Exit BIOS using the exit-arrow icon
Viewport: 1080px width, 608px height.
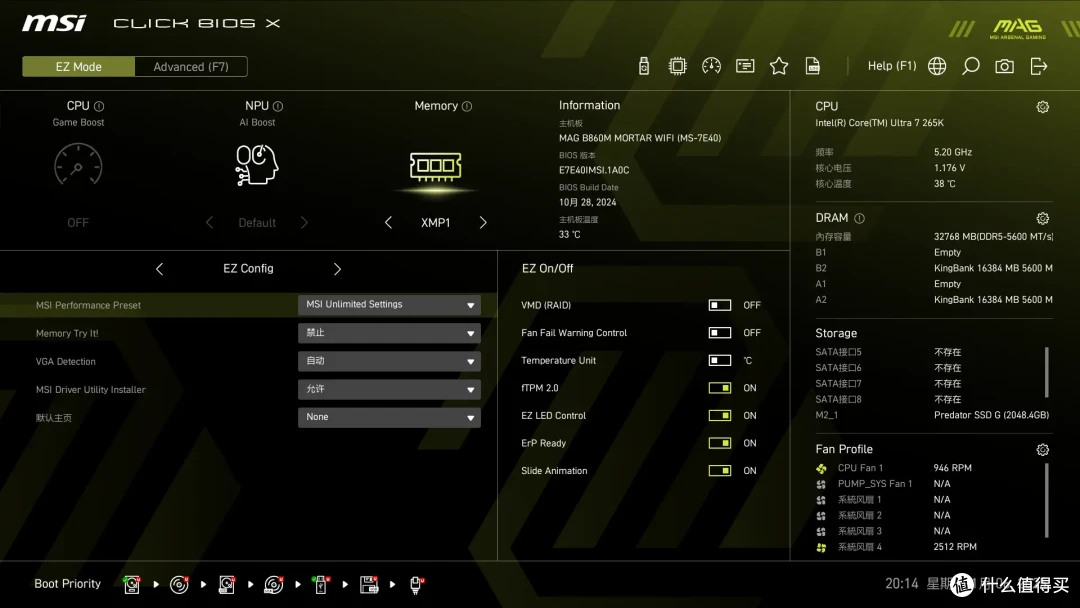click(x=1039, y=66)
